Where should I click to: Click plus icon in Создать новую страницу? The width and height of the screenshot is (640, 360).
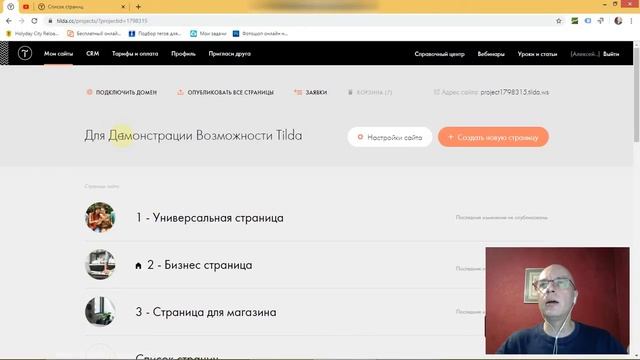451,137
